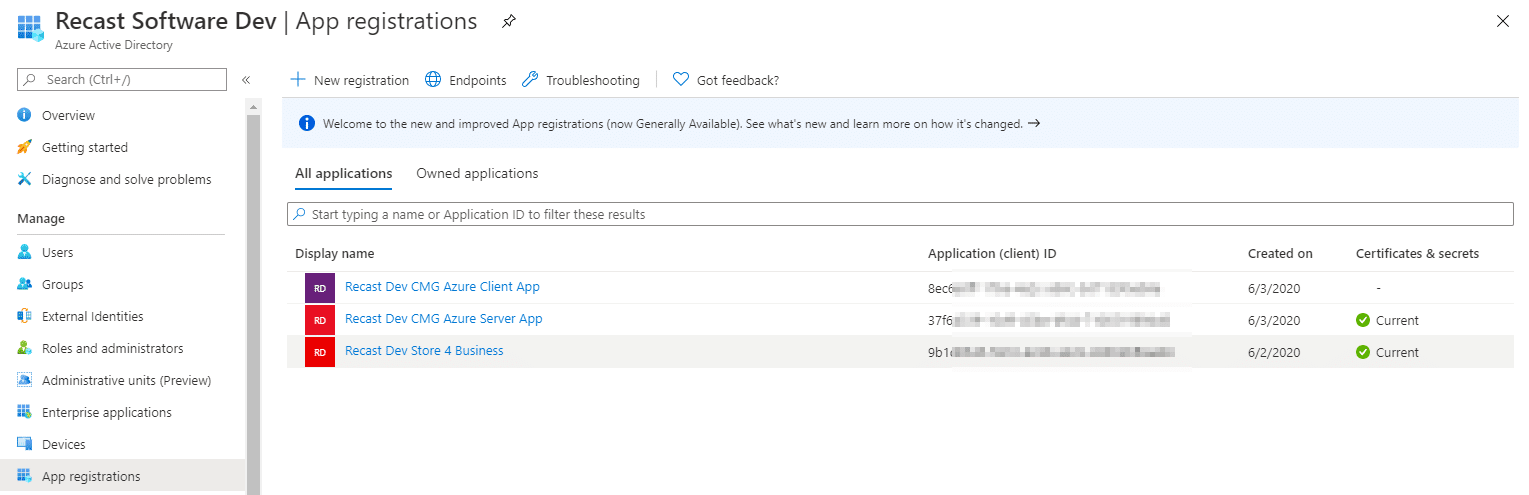This screenshot has width=1529, height=495.
Task: Collapse the sidebar with the double chevron
Action: pos(246,80)
